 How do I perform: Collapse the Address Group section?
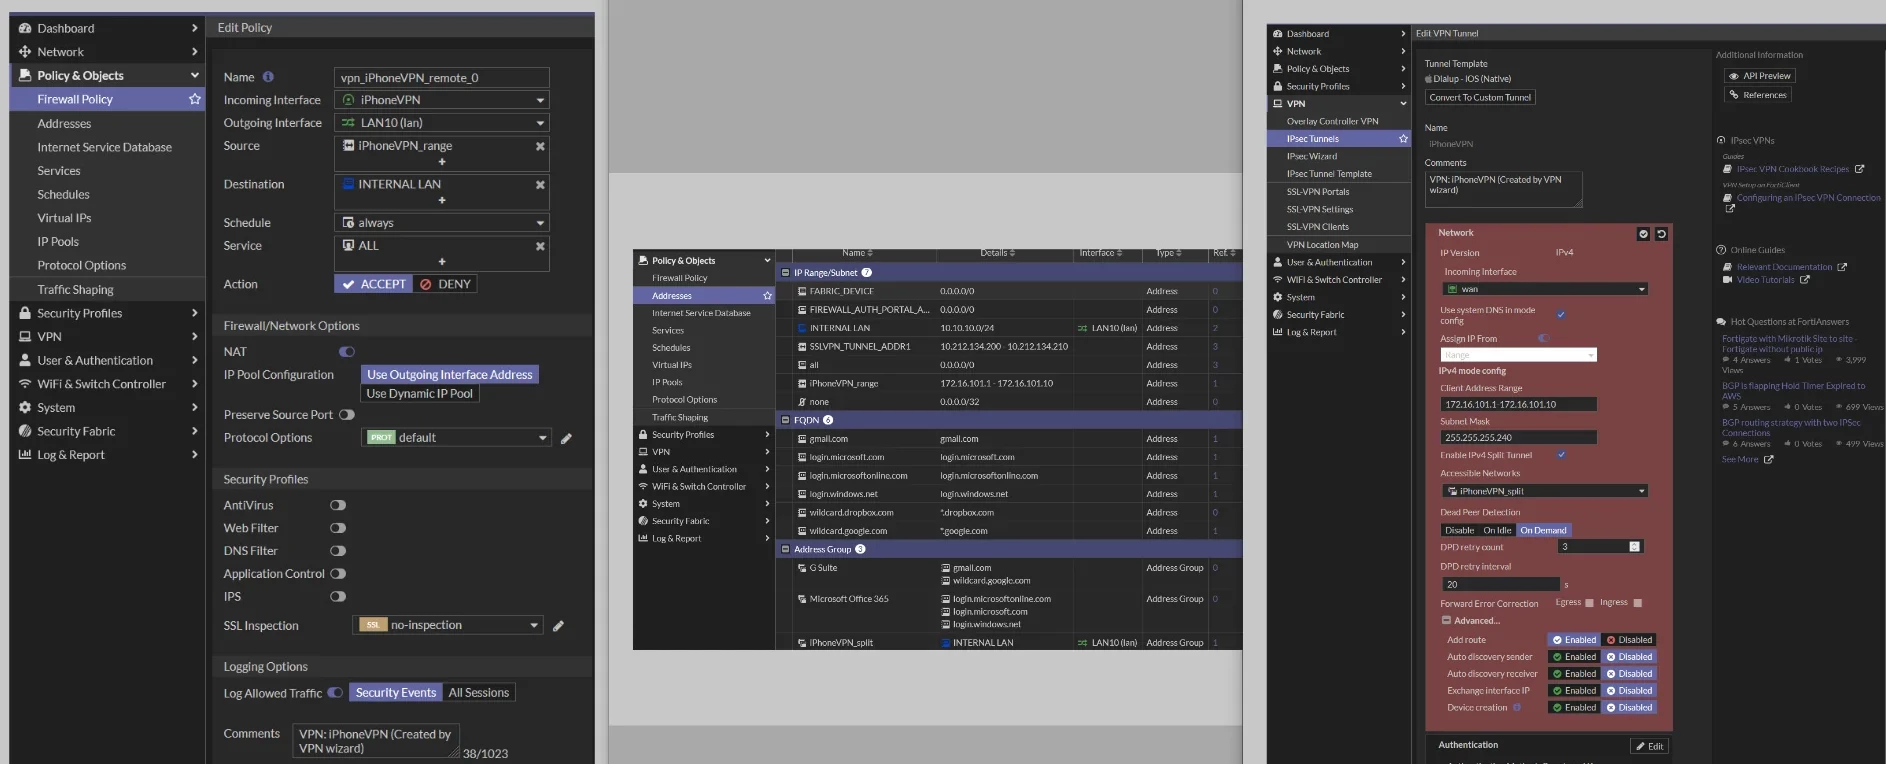(785, 549)
